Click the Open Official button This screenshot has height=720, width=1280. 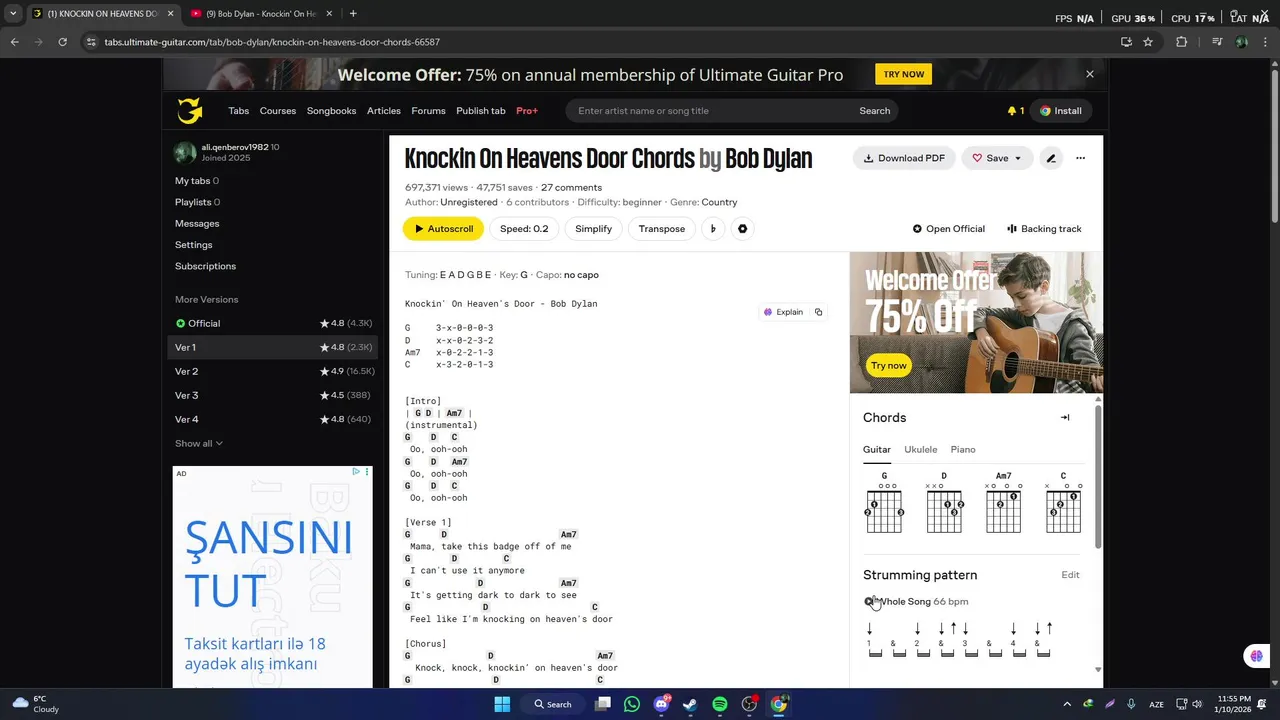tap(949, 229)
